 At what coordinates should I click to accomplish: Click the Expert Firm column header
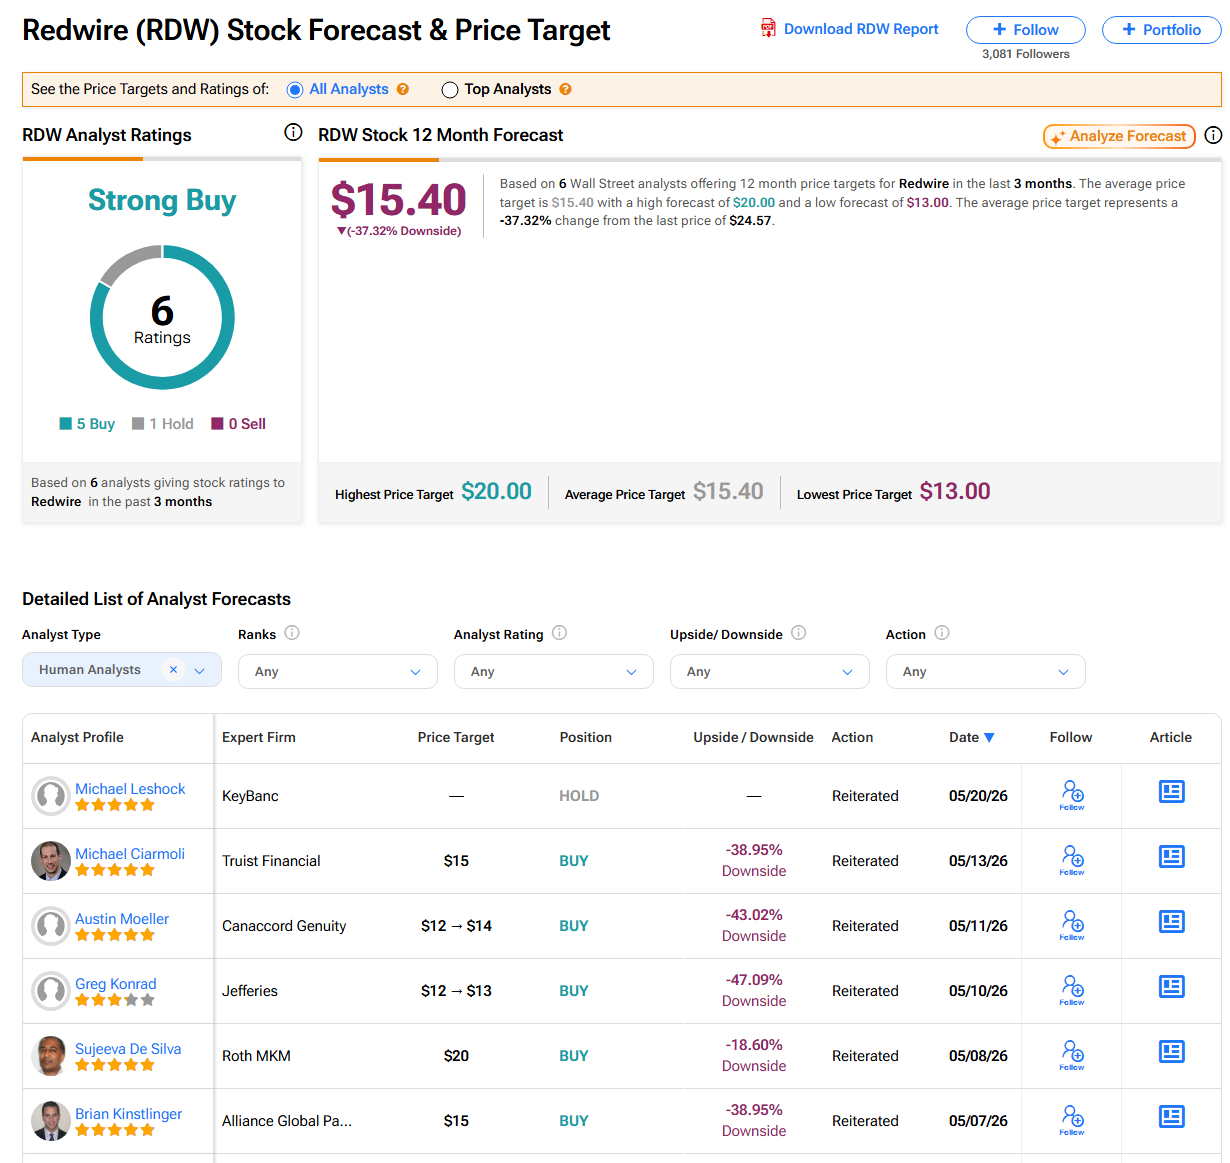click(x=259, y=737)
